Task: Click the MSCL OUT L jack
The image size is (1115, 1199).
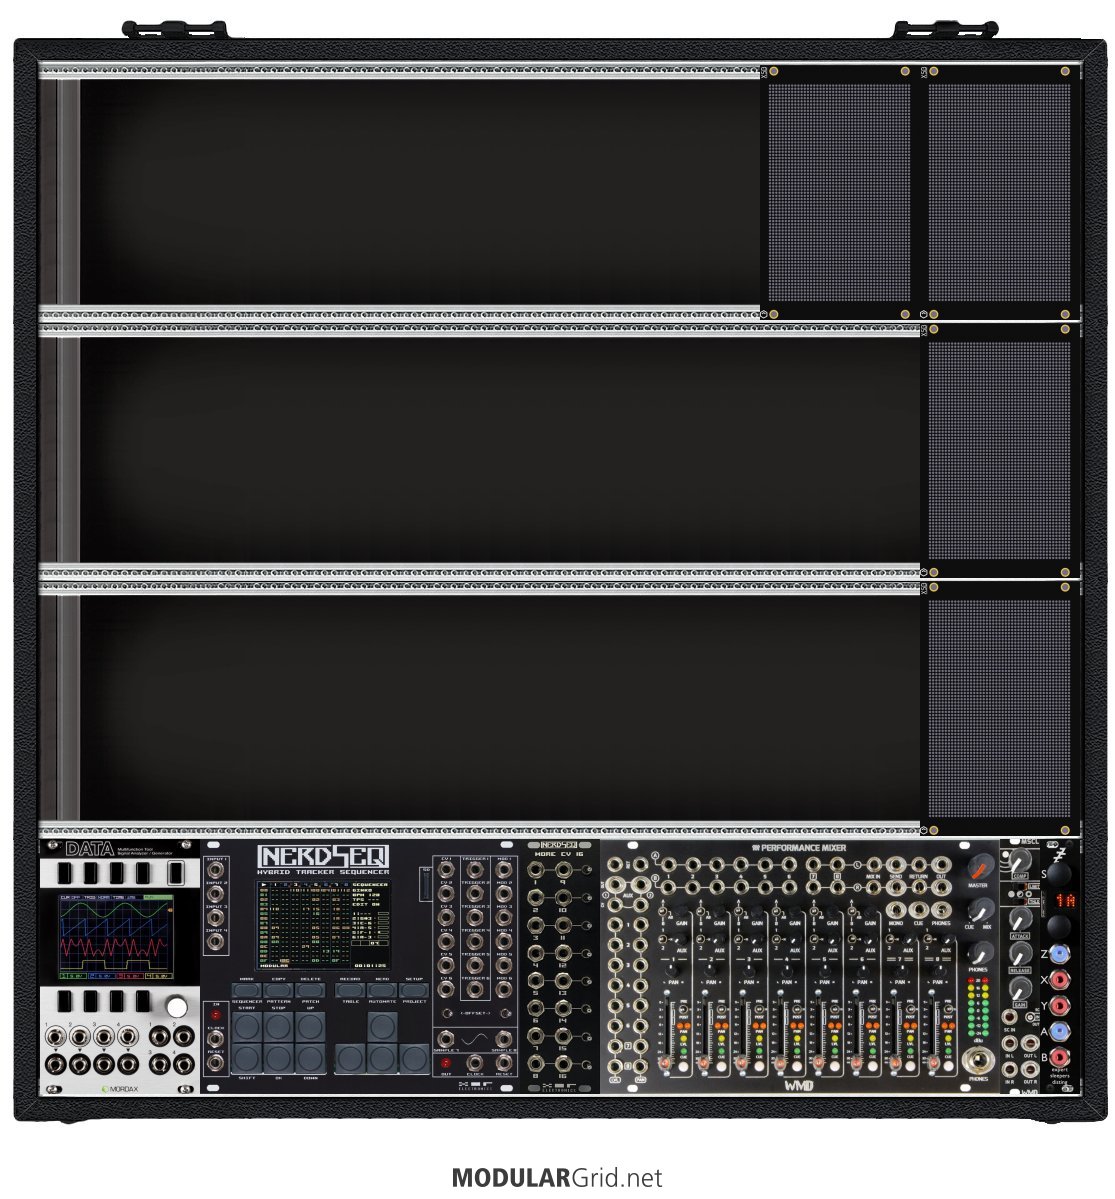Action: tap(1030, 1043)
